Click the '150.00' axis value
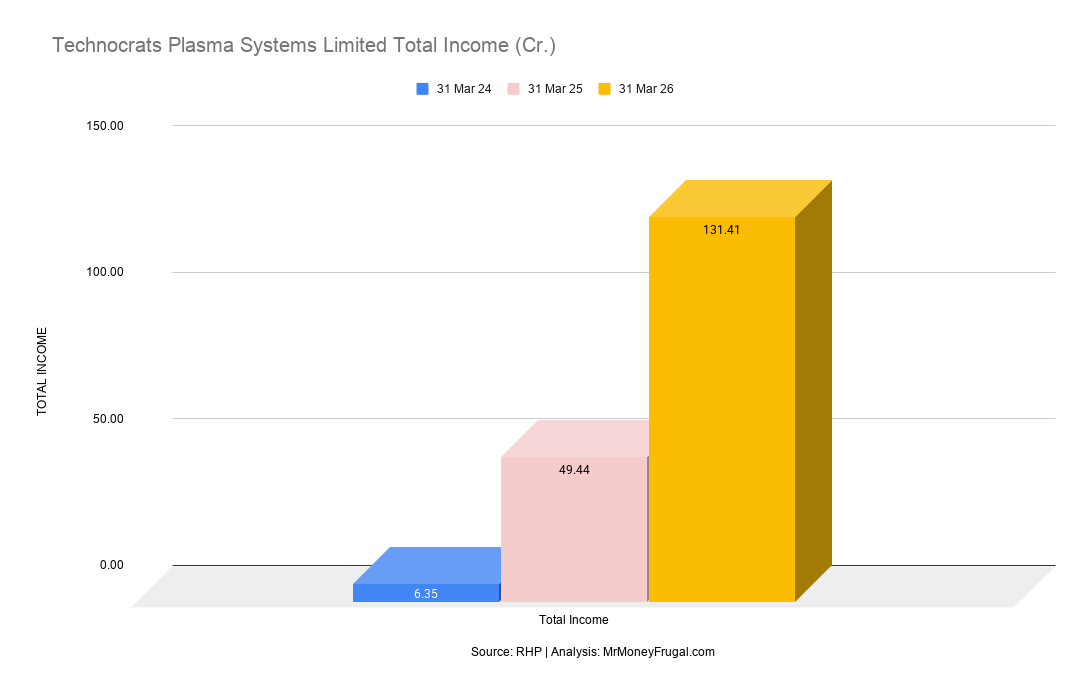Screen dimensions: 1090x694 point(105,126)
